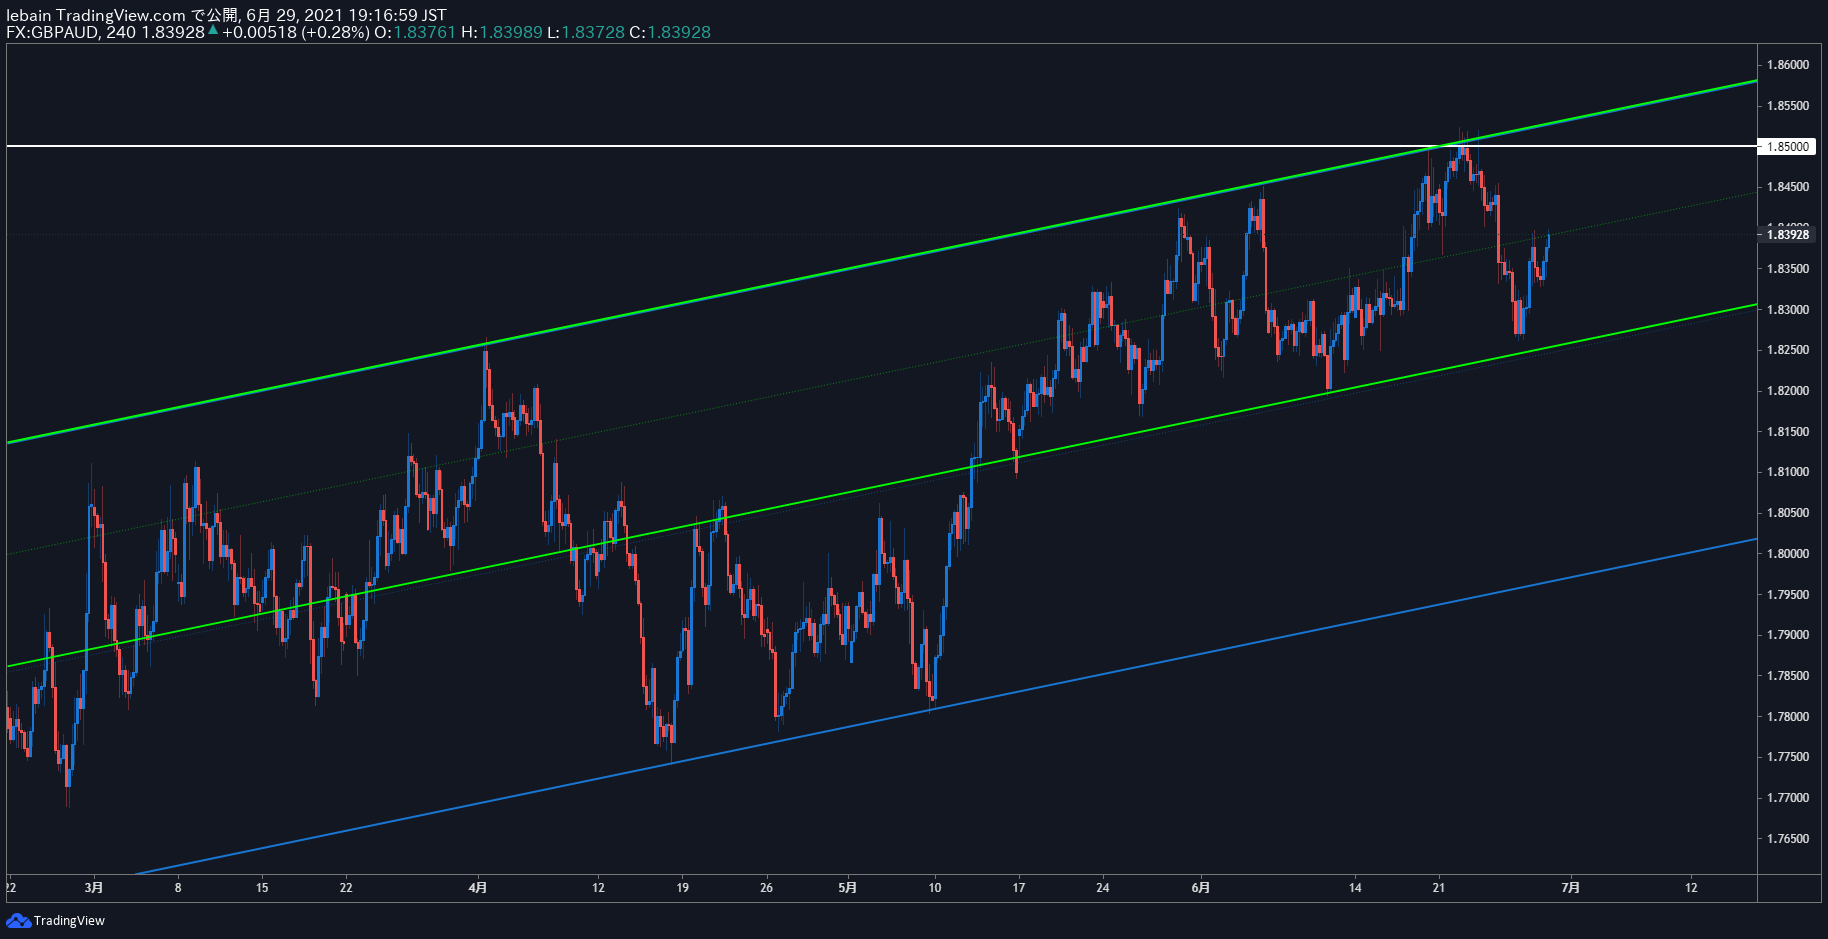Screen dimensions: 1828x939
Task: Click the 19:16:59 JST timestamp
Action: click(397, 15)
